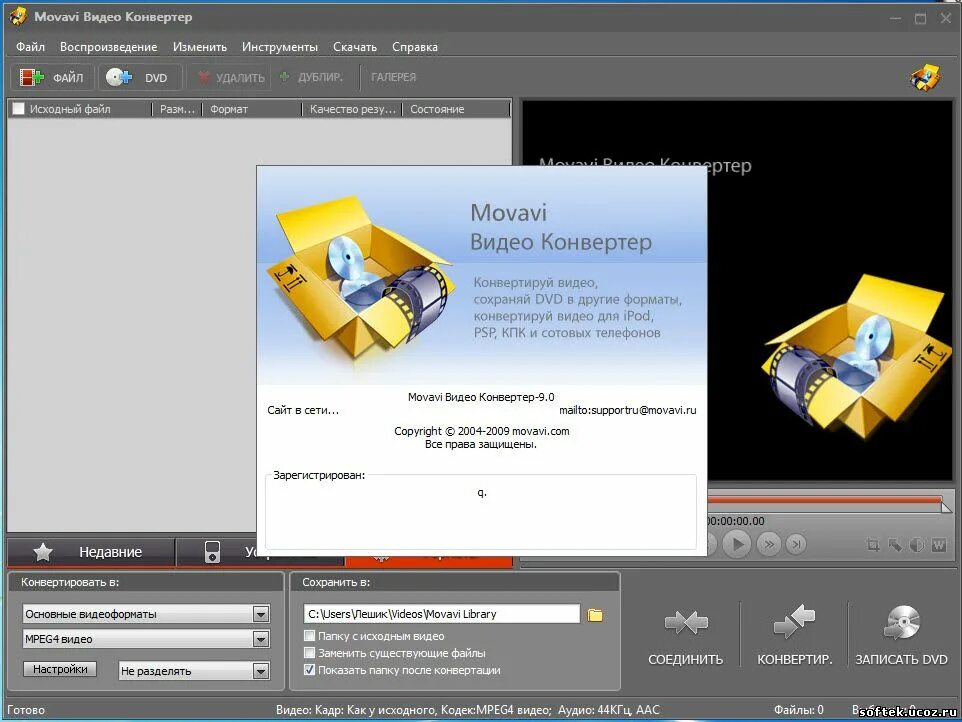Image resolution: width=962 pixels, height=722 pixels.
Task: Browse output folder with yellow folder icon
Action: coord(595,615)
